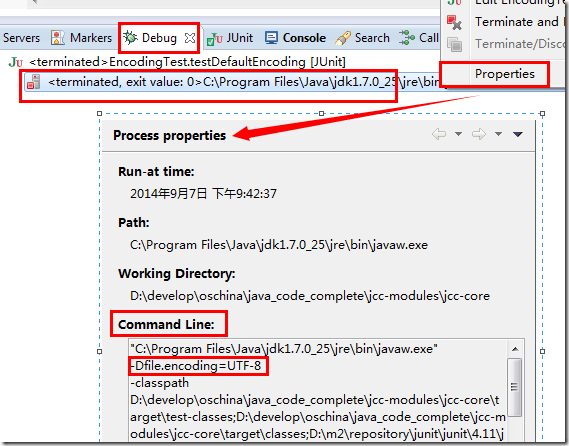569x446 pixels.
Task: Click the quoted javaw.exe command line
Action: click(x=284, y=349)
